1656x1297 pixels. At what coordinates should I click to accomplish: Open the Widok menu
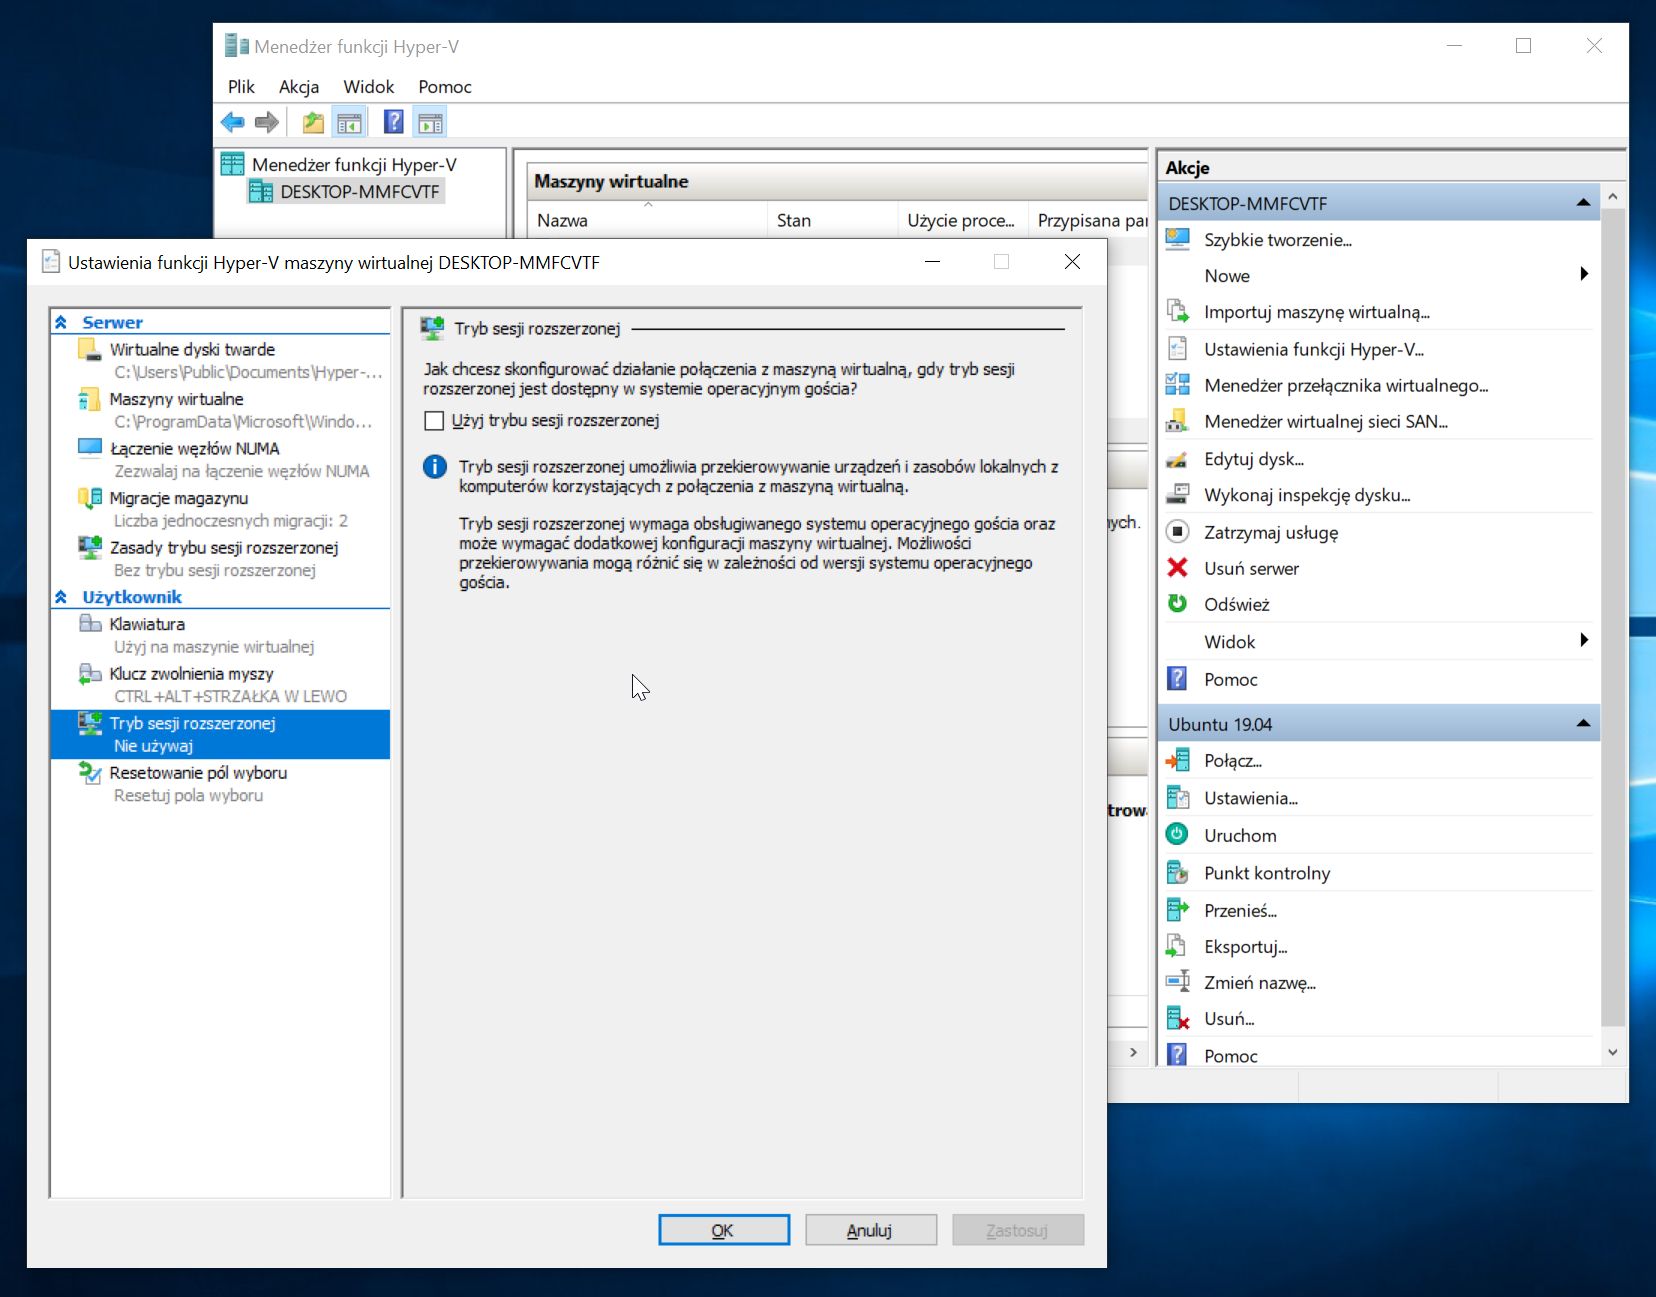pyautogui.click(x=368, y=87)
